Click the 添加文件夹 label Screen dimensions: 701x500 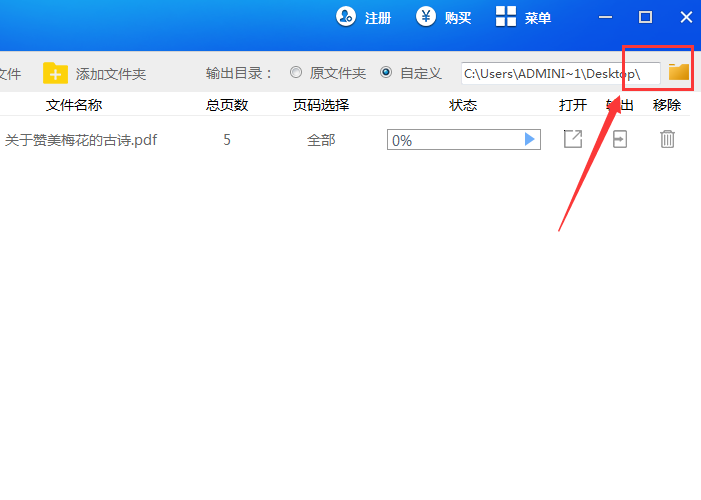(111, 74)
